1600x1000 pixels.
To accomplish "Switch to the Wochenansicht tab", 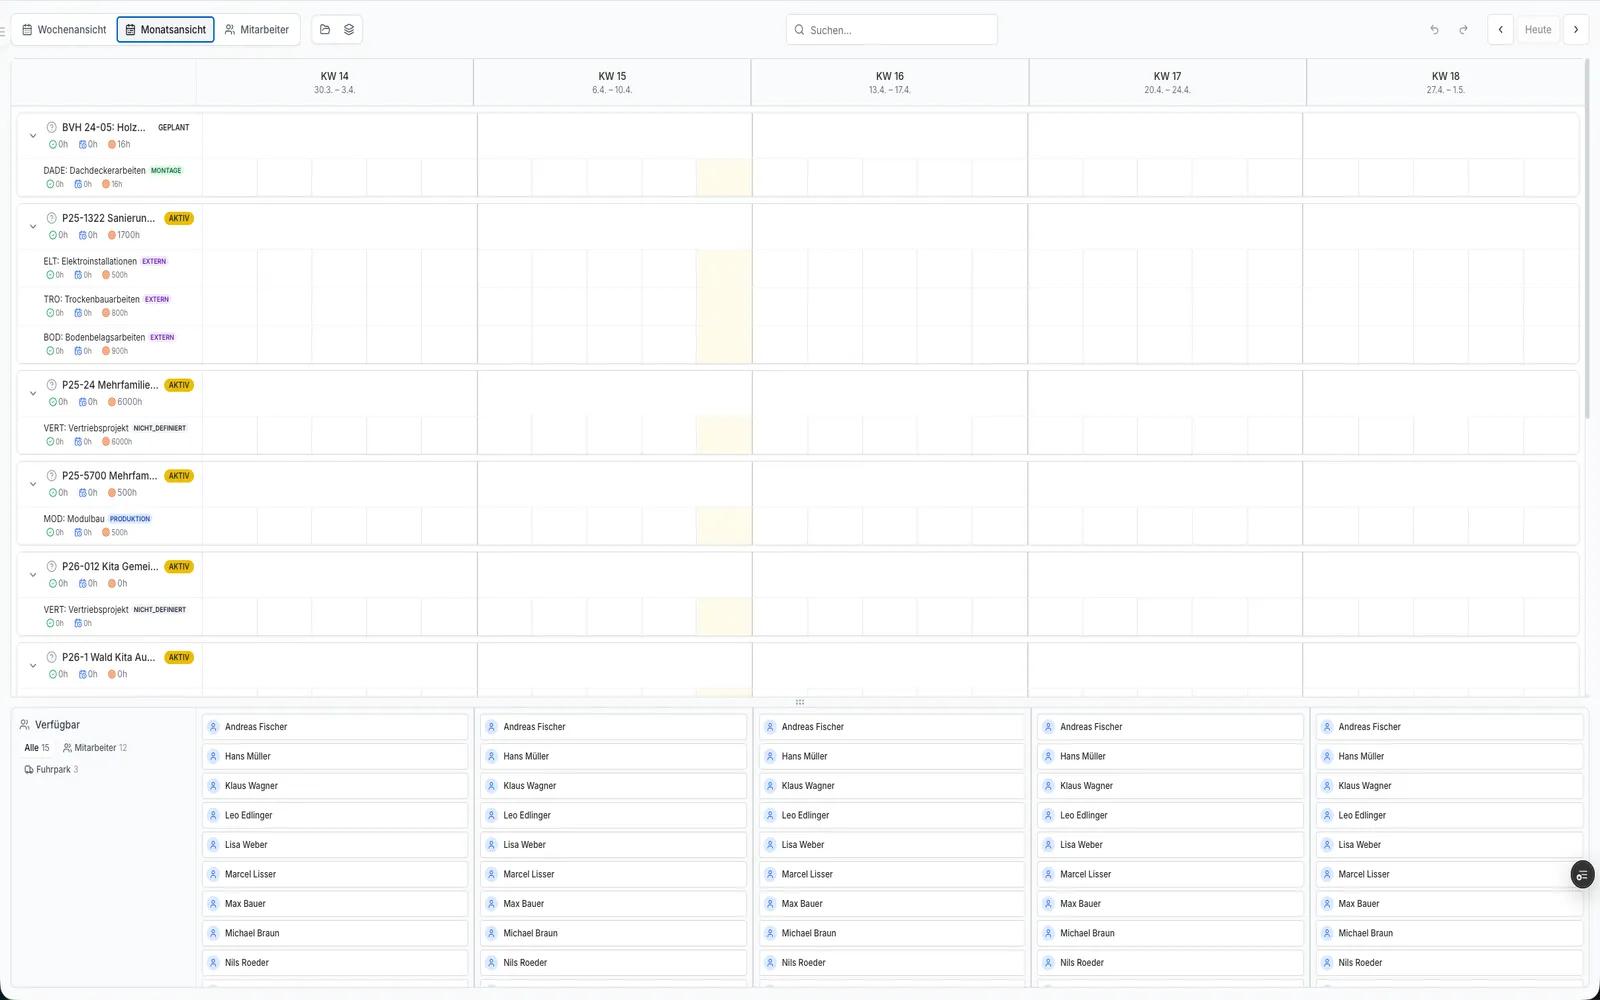I will (64, 30).
